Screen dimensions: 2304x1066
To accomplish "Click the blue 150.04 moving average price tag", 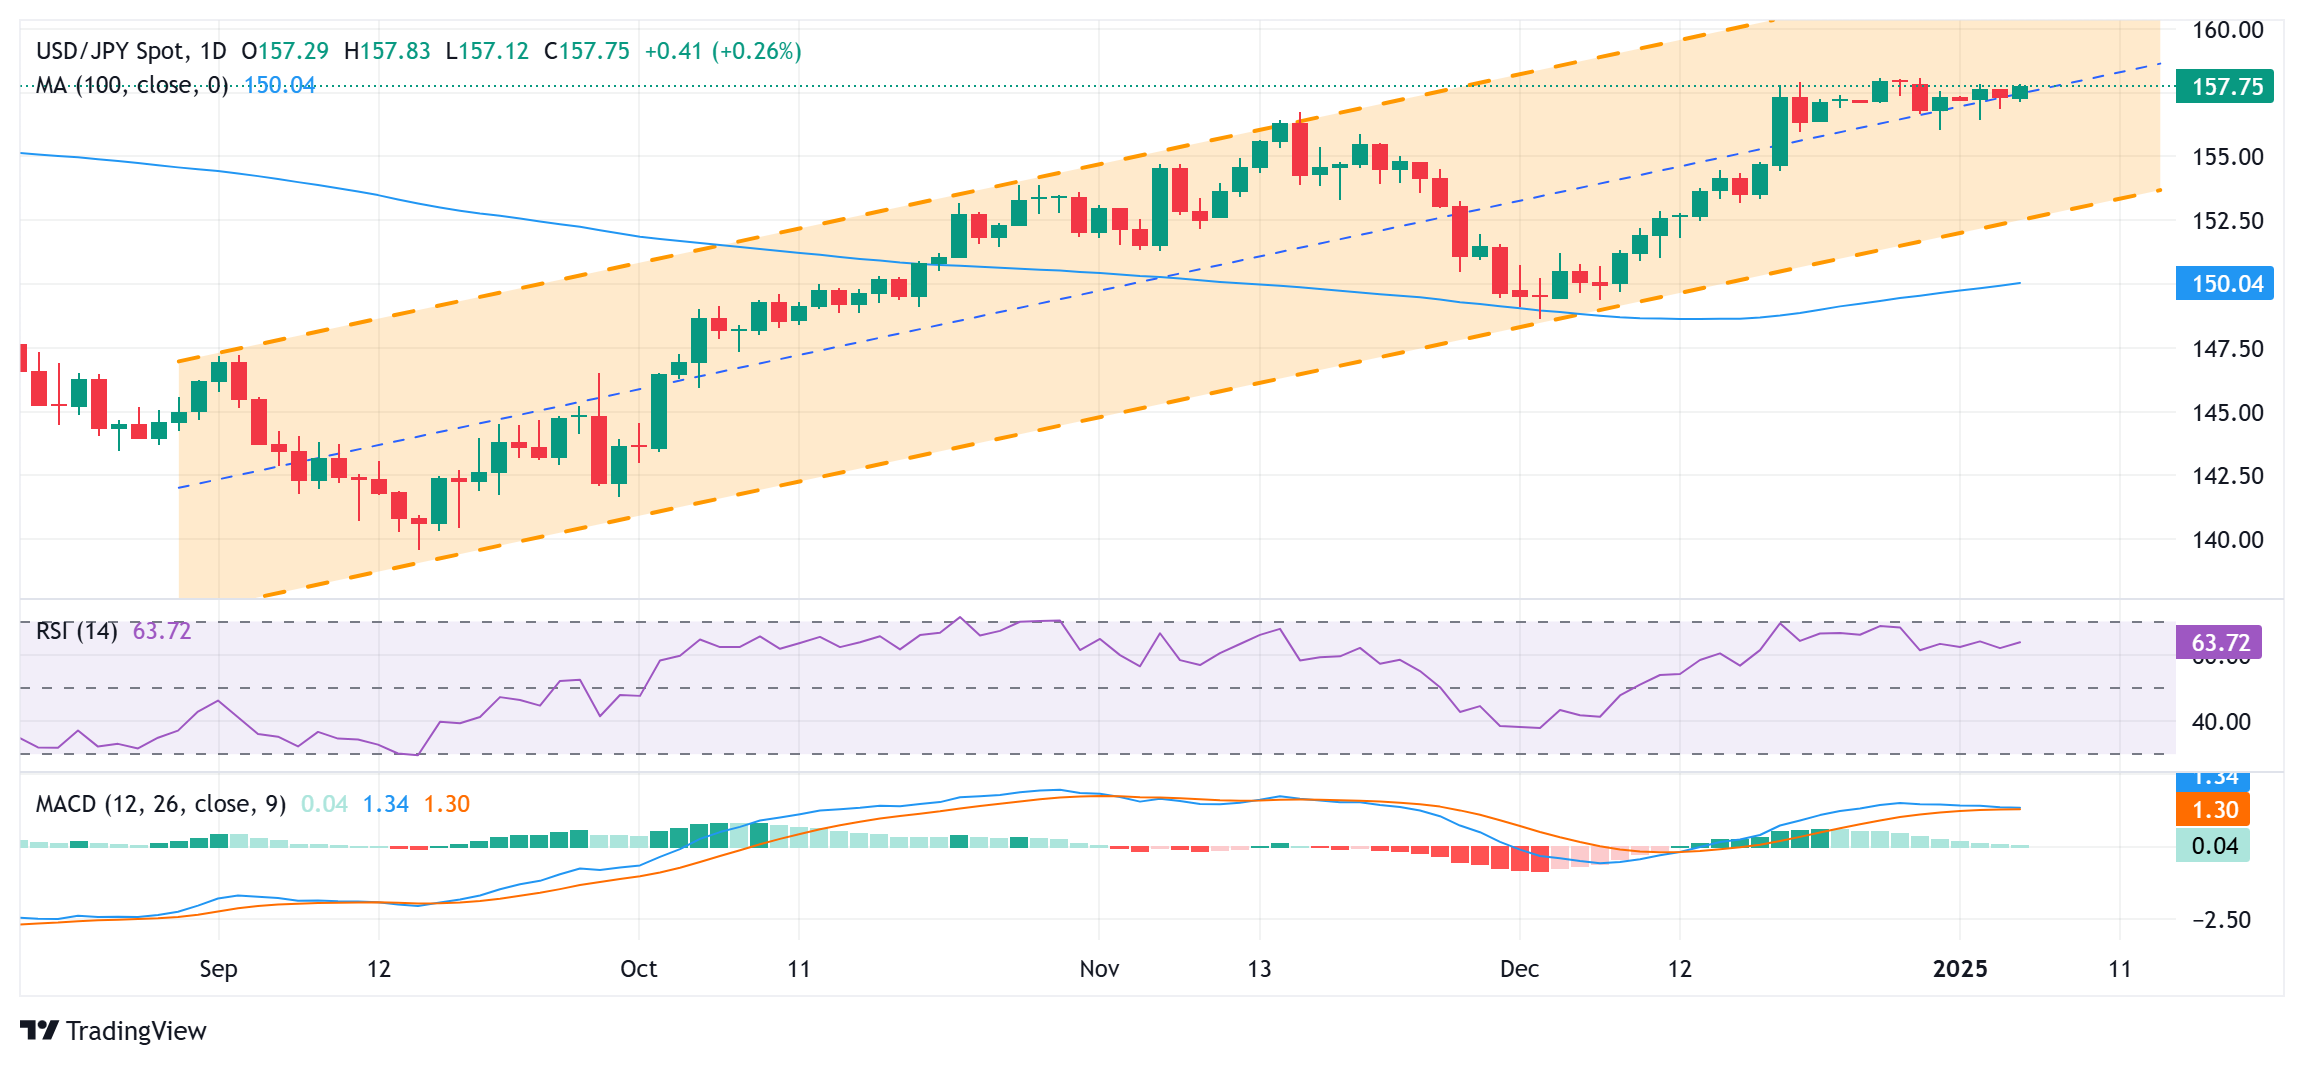I will (2225, 284).
